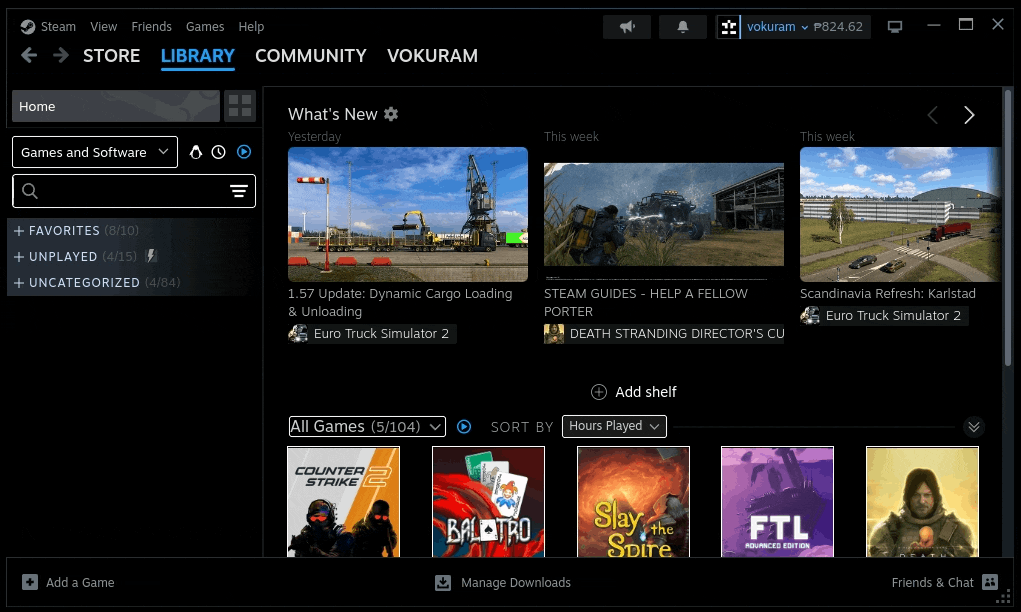1021x612 pixels.
Task: Toggle Linux penguin filter icon
Action: click(195, 152)
